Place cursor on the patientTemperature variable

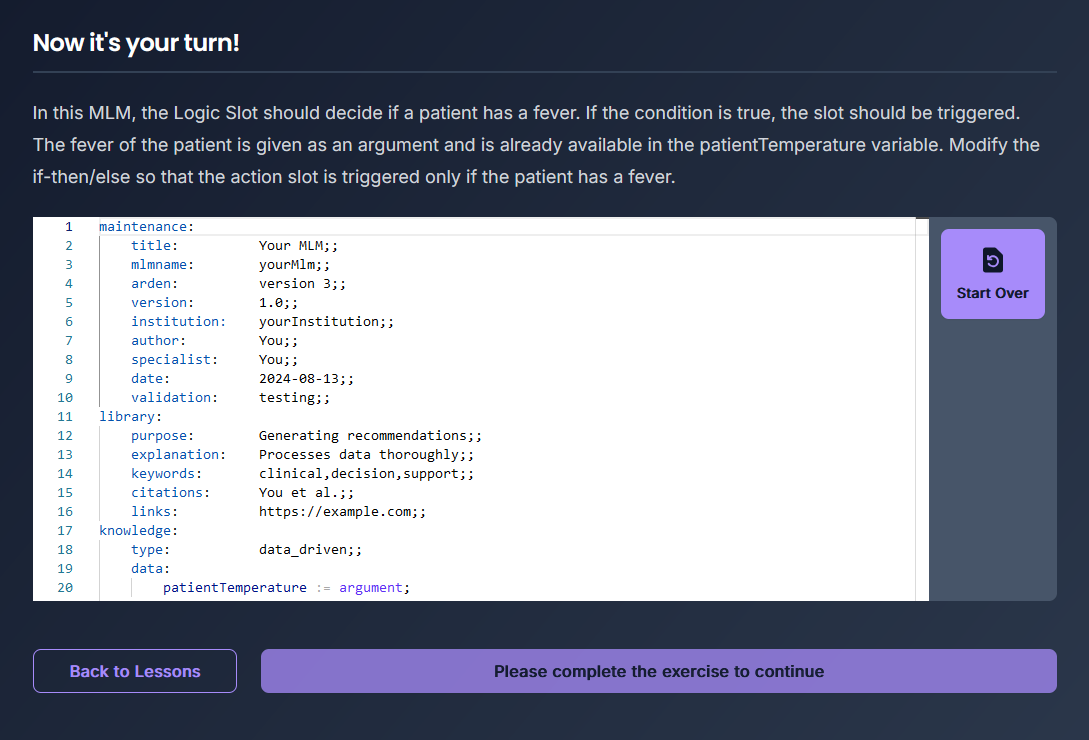tap(235, 587)
